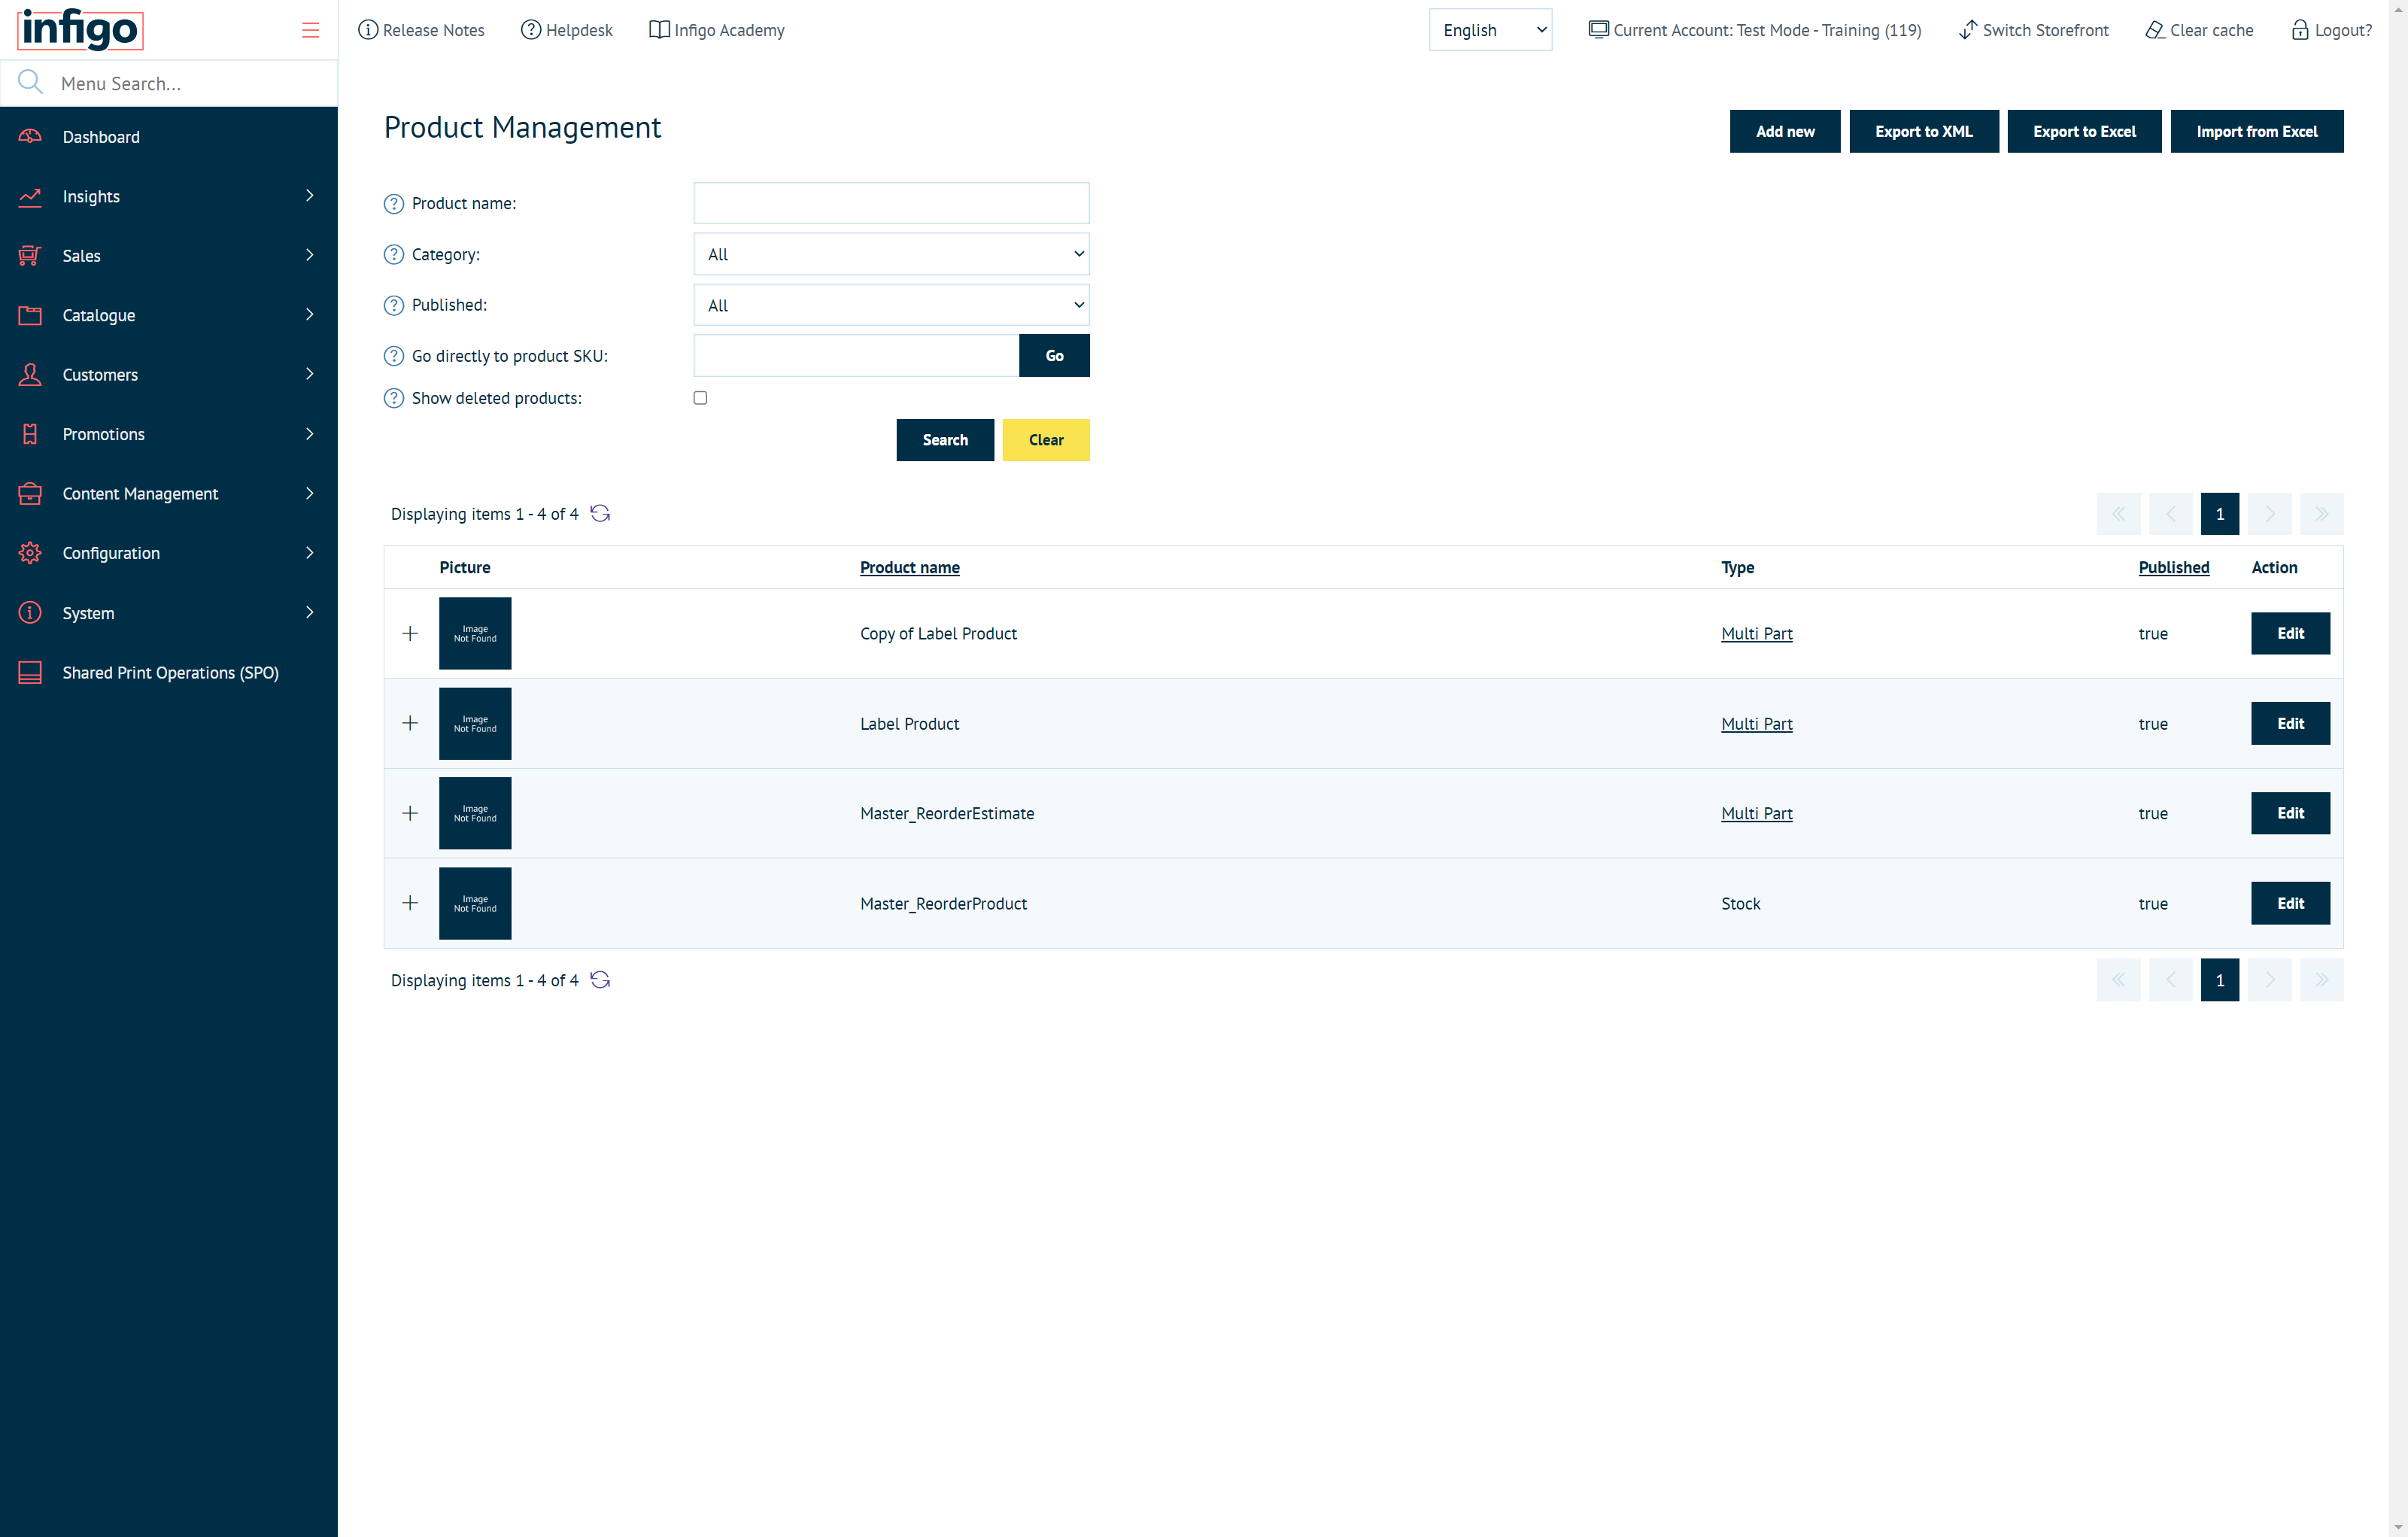Click into the Product name field
2408x1537 pixels.
pyautogui.click(x=891, y=203)
